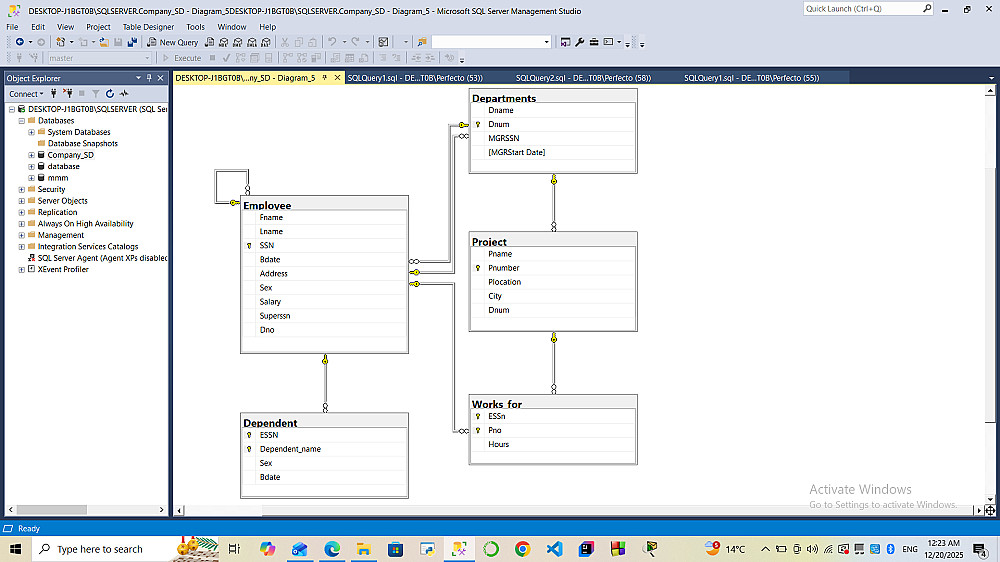Expand the XEvent Profiler node
This screenshot has height=562, width=1000.
coord(22,269)
